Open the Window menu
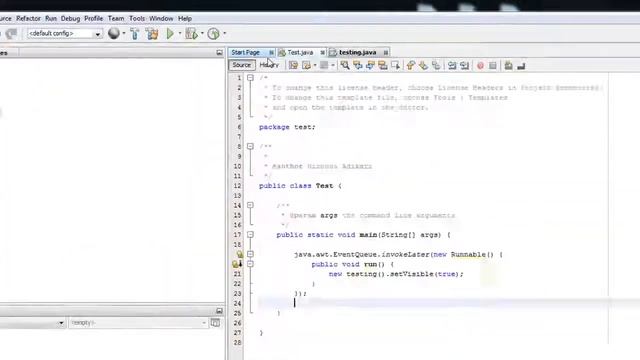Screen dimensions: 640x360 pos(161,18)
